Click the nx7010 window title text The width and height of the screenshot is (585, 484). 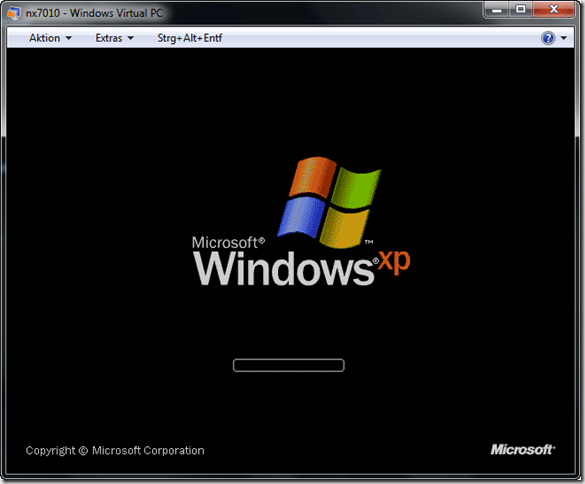point(94,13)
